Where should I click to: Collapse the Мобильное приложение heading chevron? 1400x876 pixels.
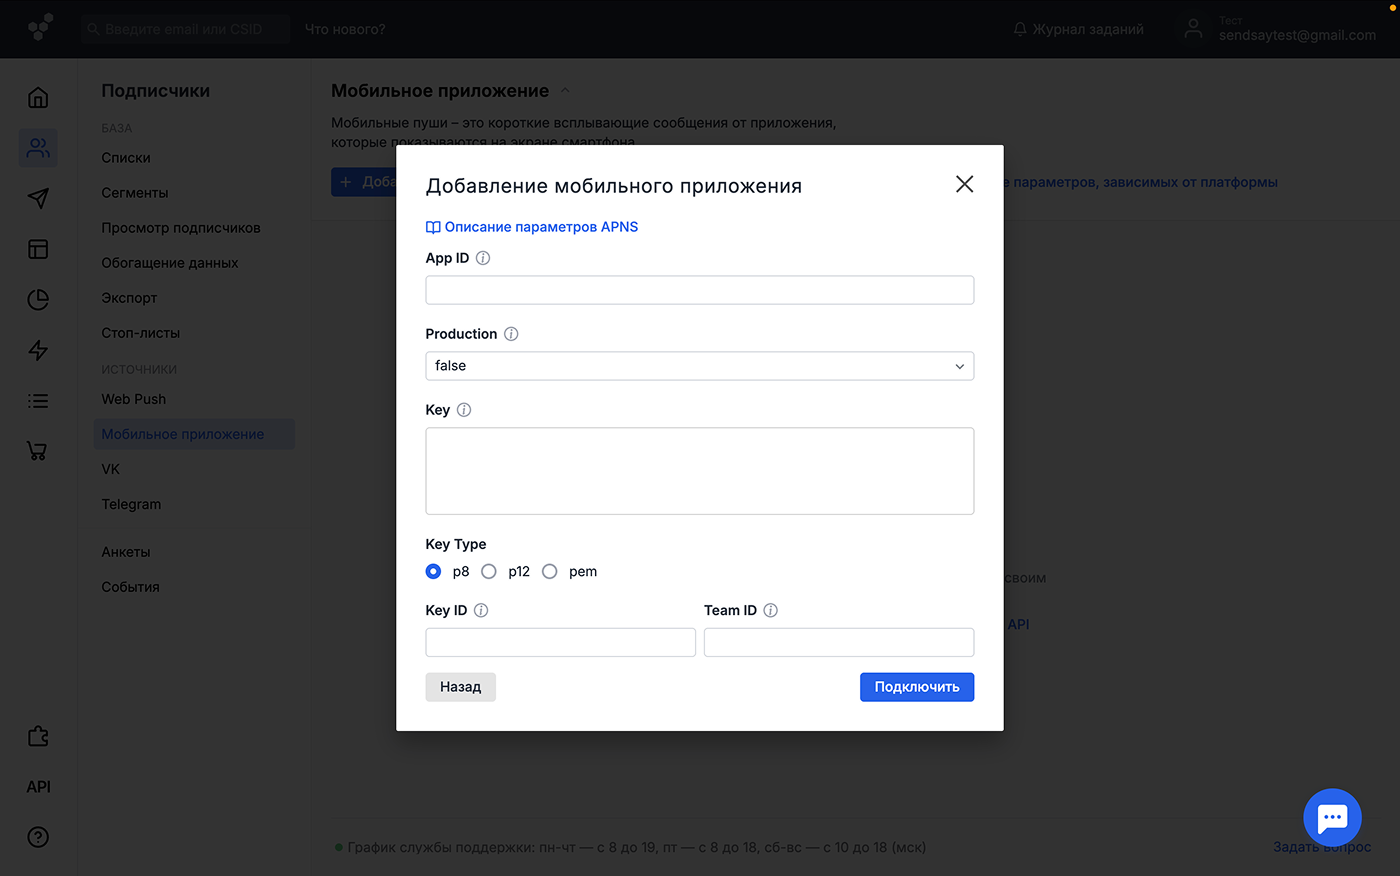(564, 89)
